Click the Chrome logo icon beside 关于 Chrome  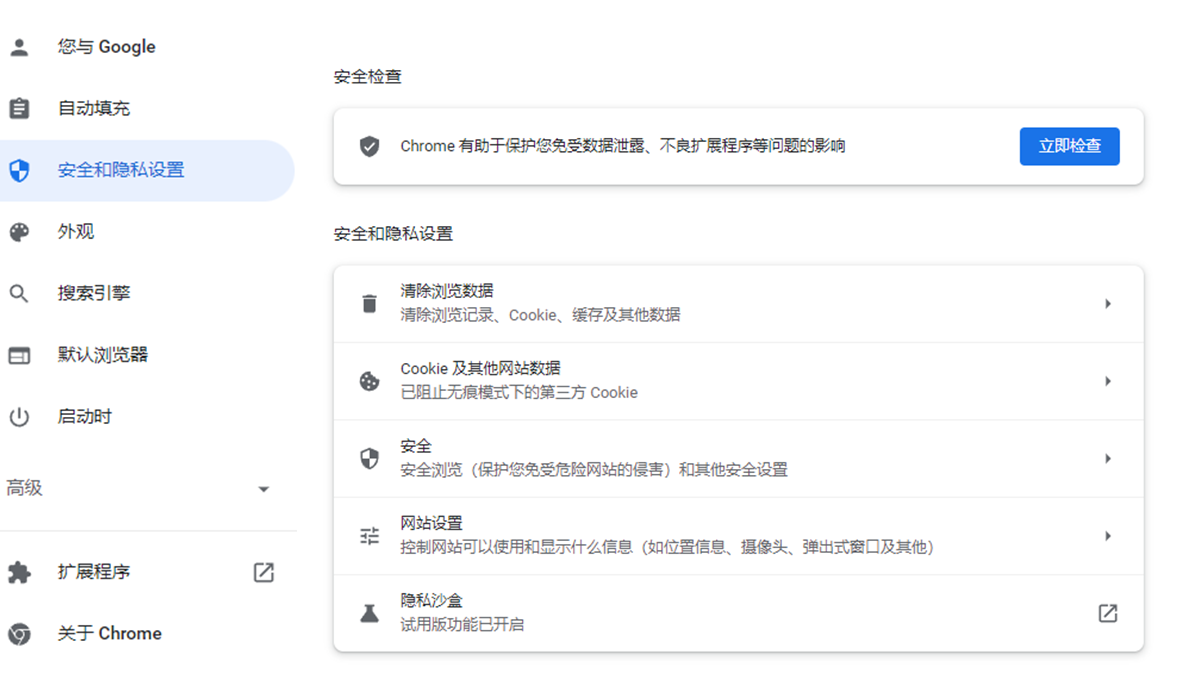pos(19,634)
